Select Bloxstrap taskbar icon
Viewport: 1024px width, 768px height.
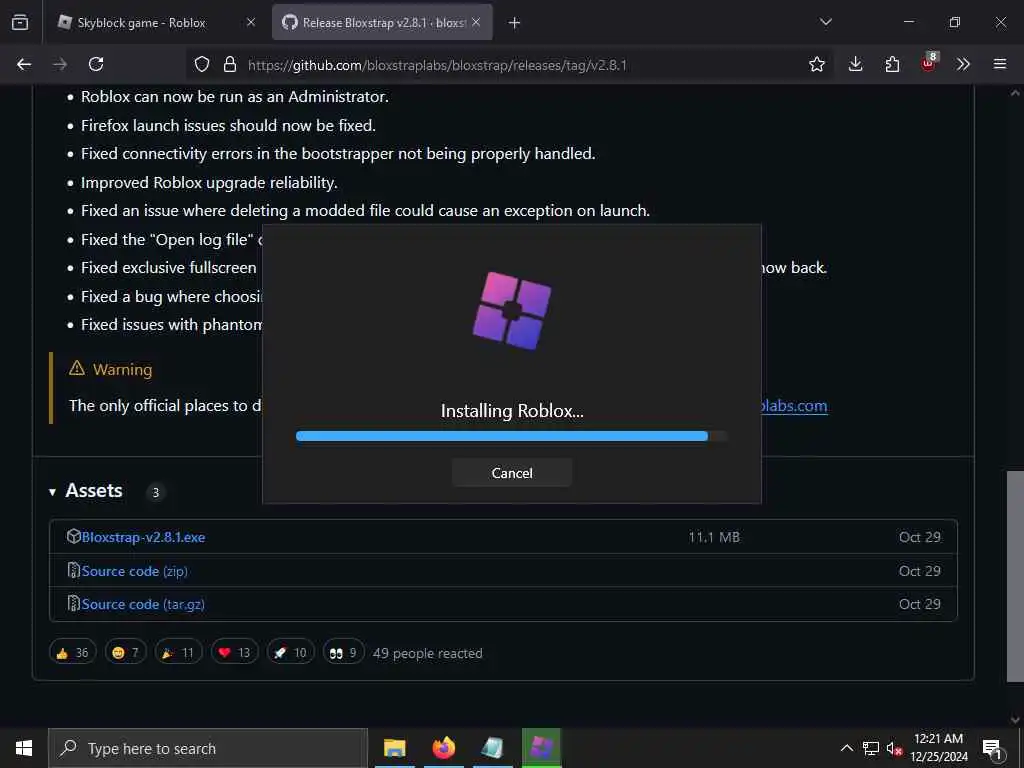point(541,748)
